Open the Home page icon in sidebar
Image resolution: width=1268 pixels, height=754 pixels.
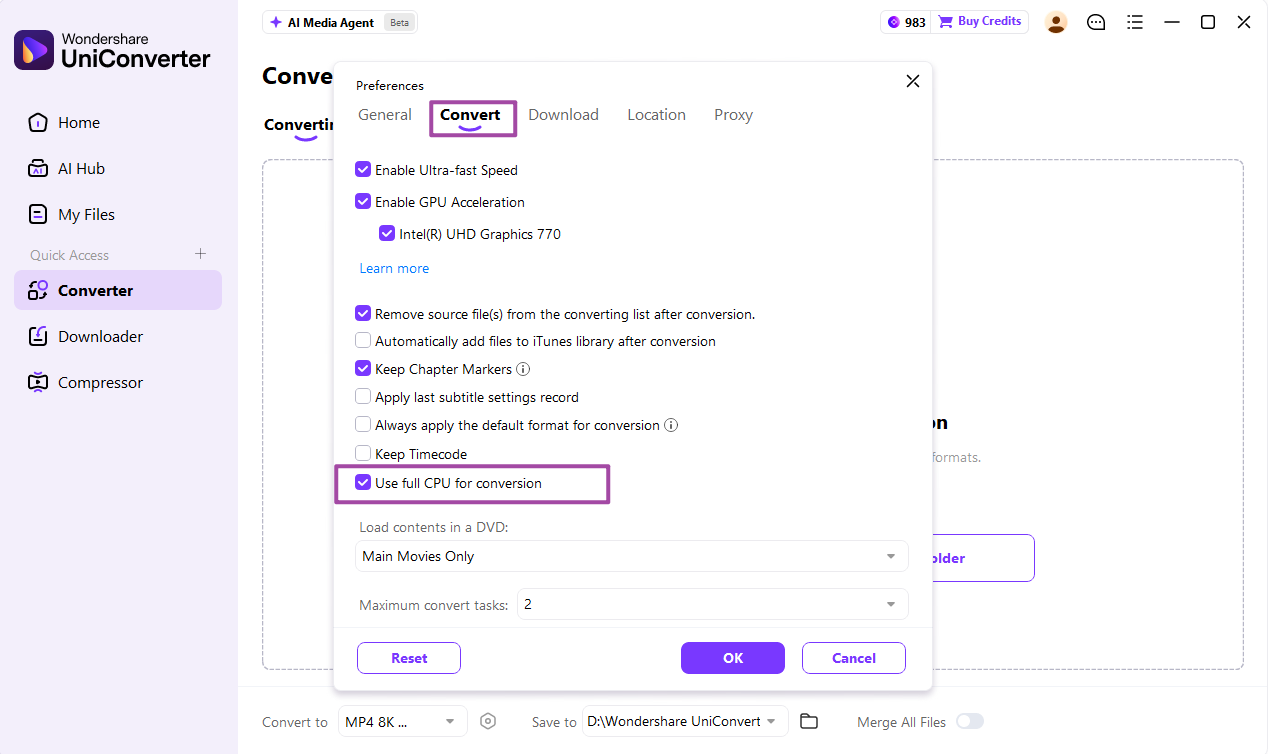[x=38, y=123]
